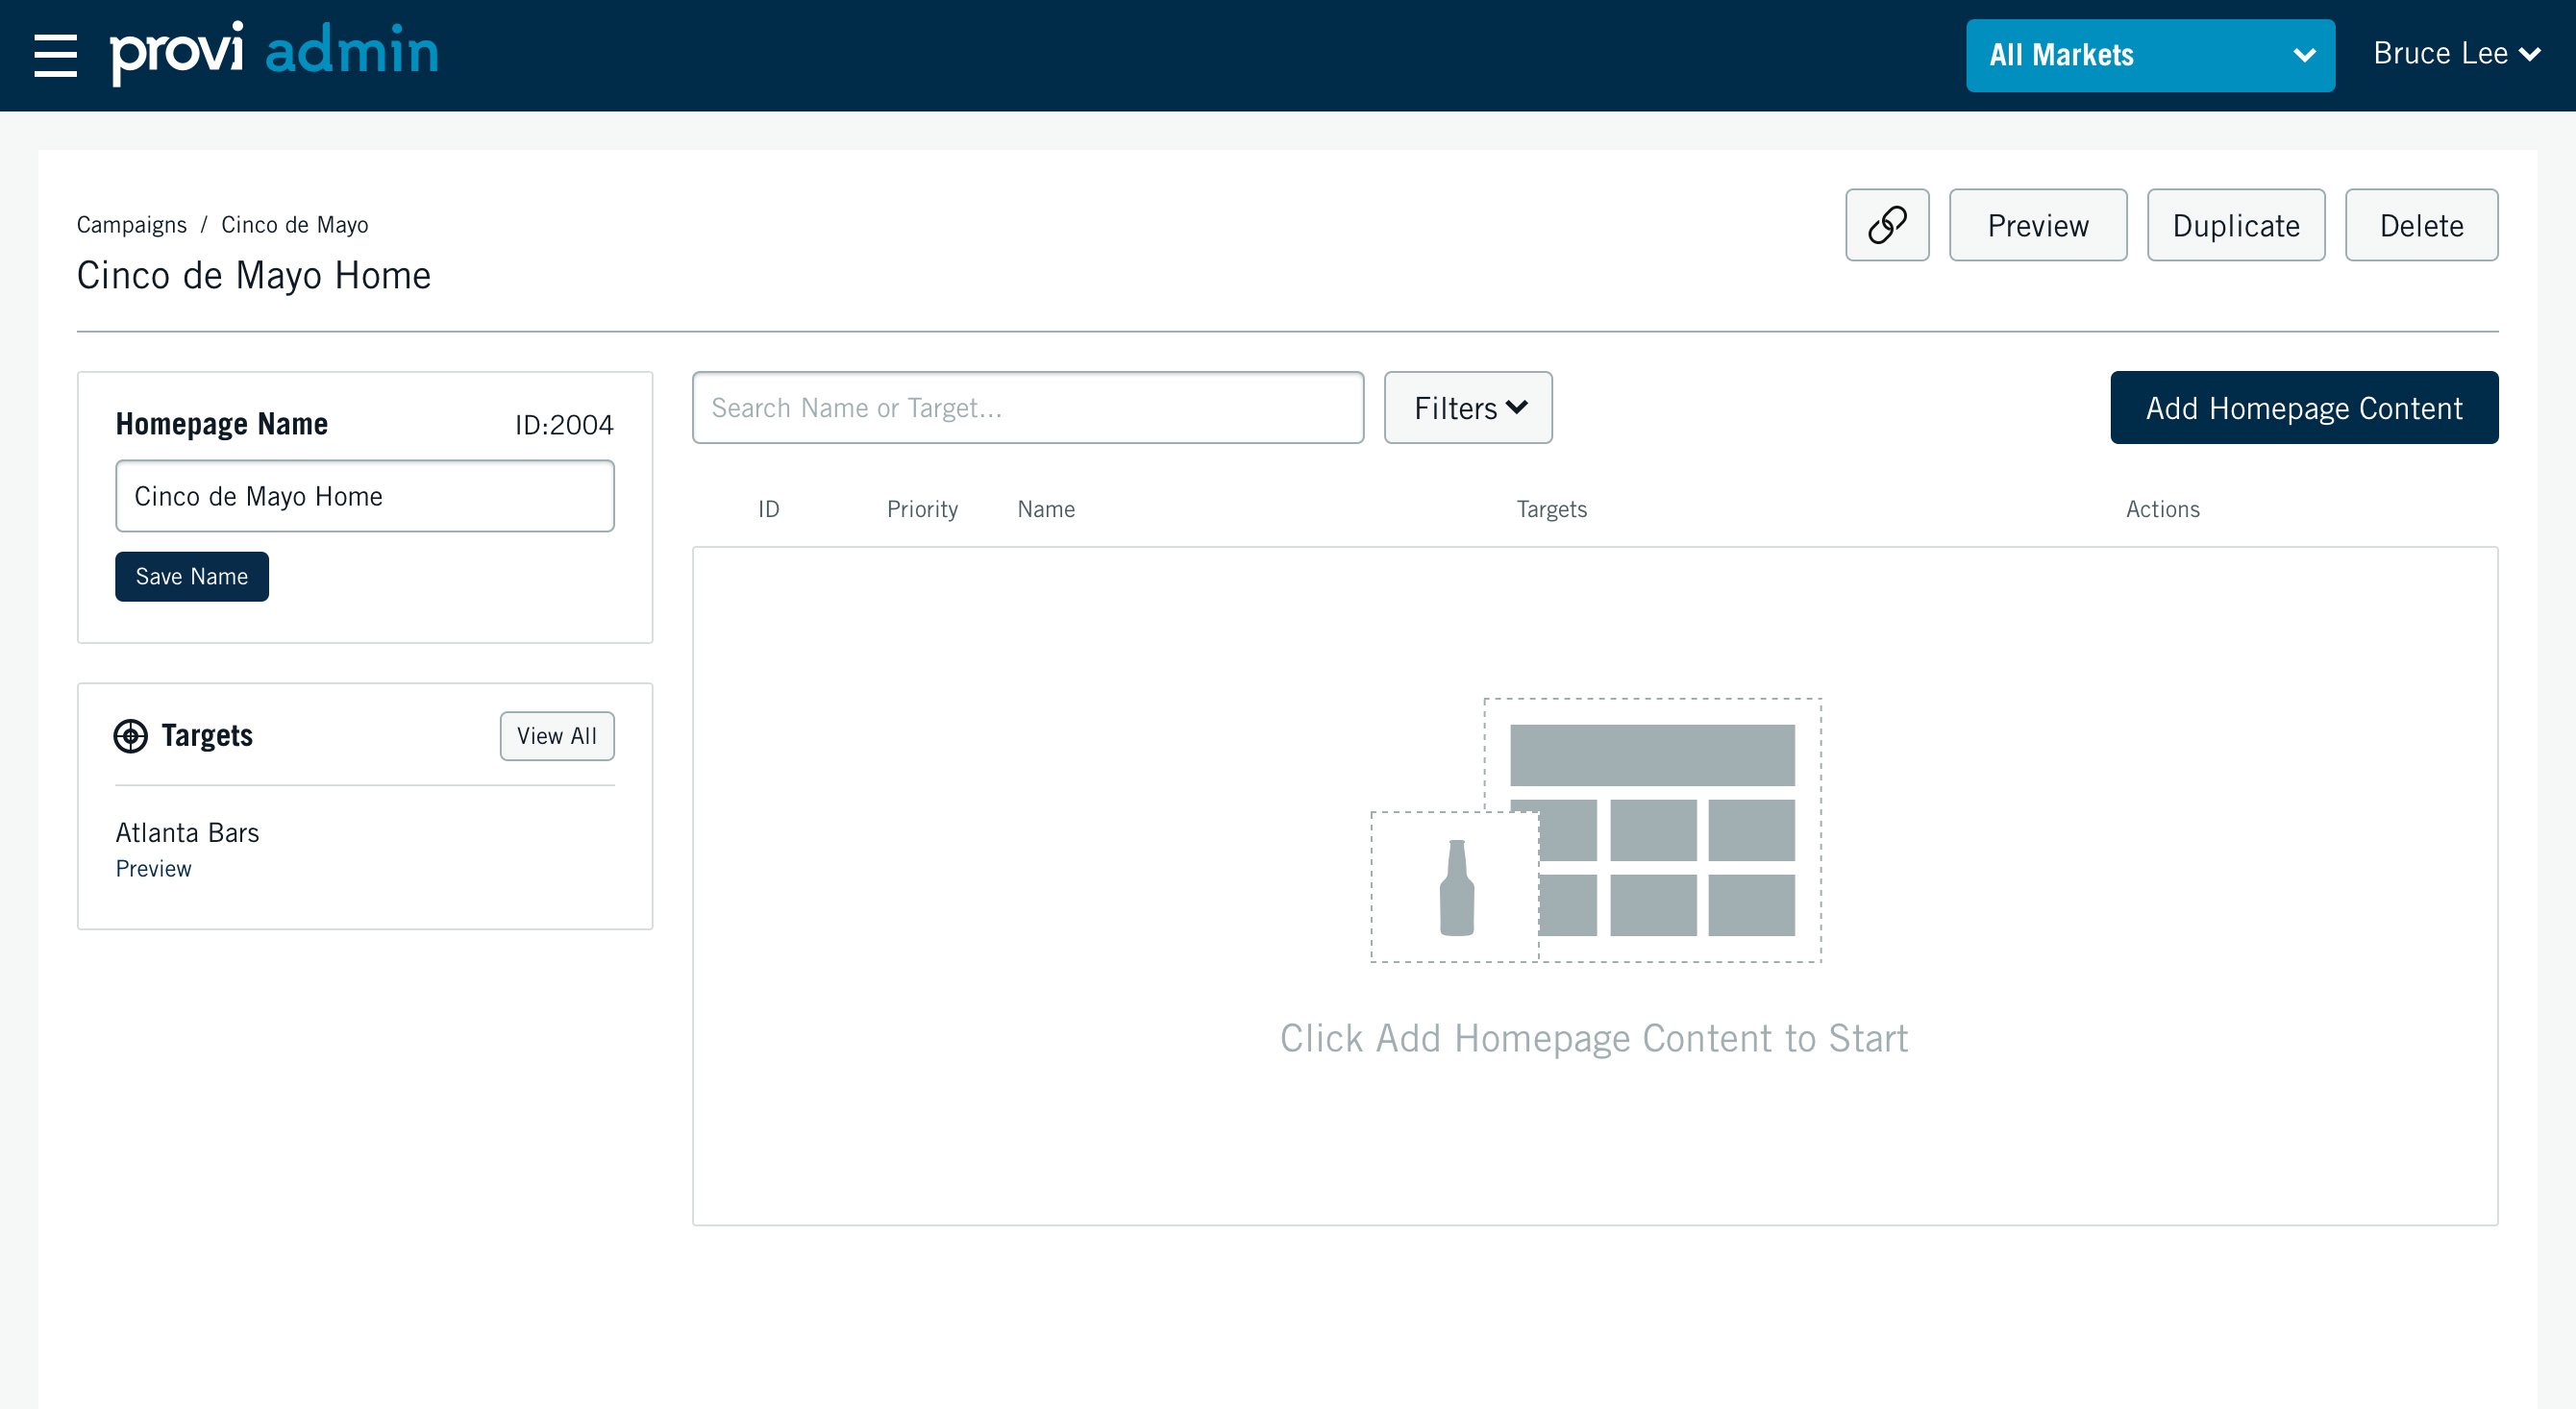Click the Targets crosshair icon
This screenshot has width=2576, height=1409.
pyautogui.click(x=131, y=736)
